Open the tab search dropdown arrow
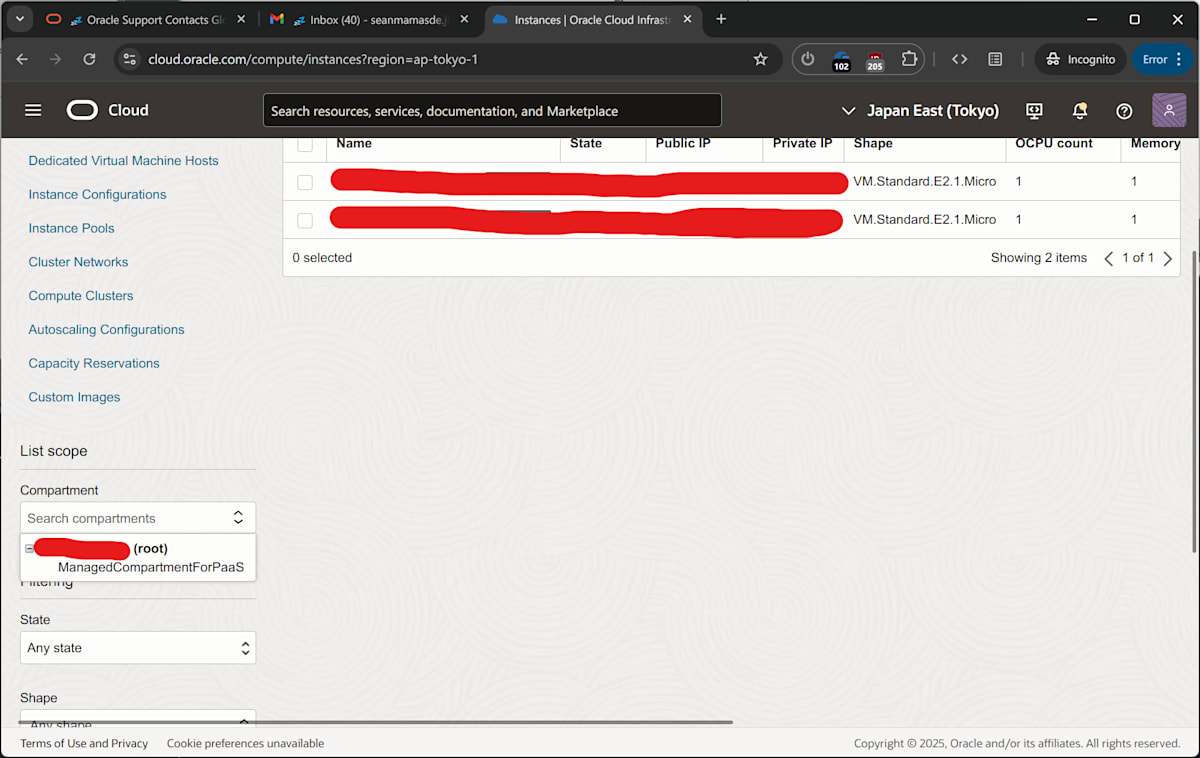The width and height of the screenshot is (1200, 758). click(19, 19)
